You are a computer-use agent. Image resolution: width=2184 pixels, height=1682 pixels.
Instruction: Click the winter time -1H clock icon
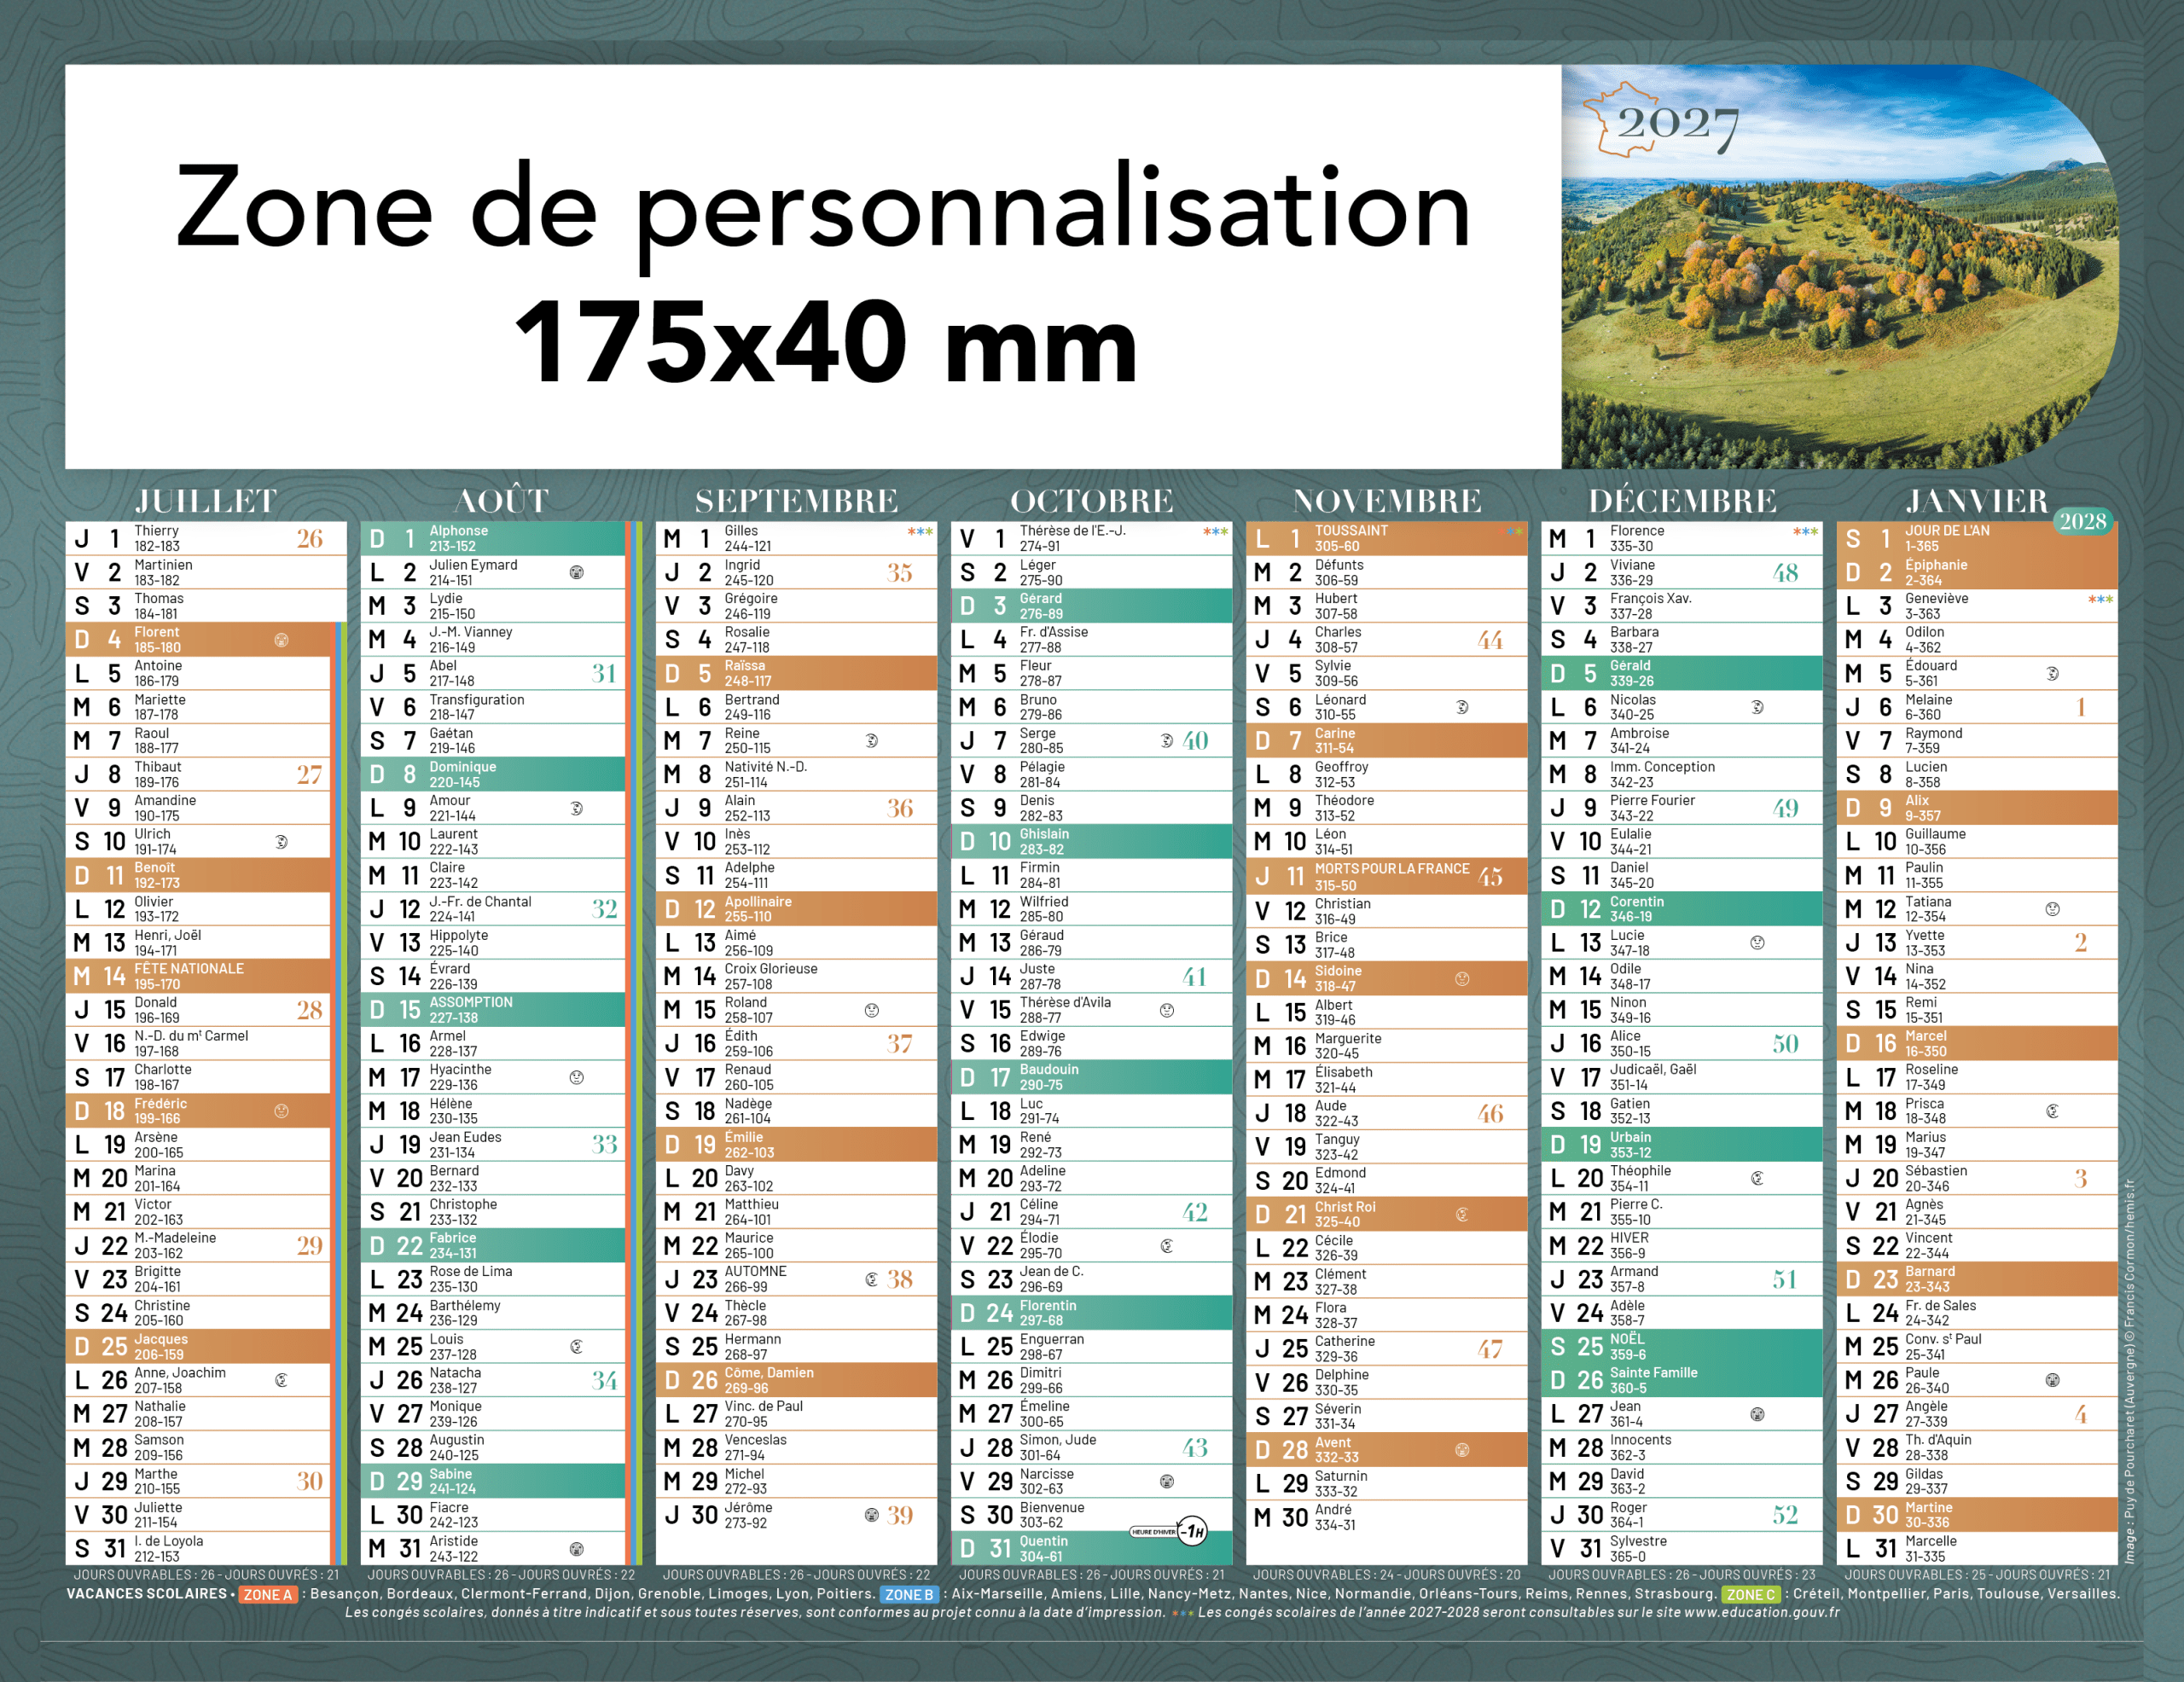tap(1192, 1531)
